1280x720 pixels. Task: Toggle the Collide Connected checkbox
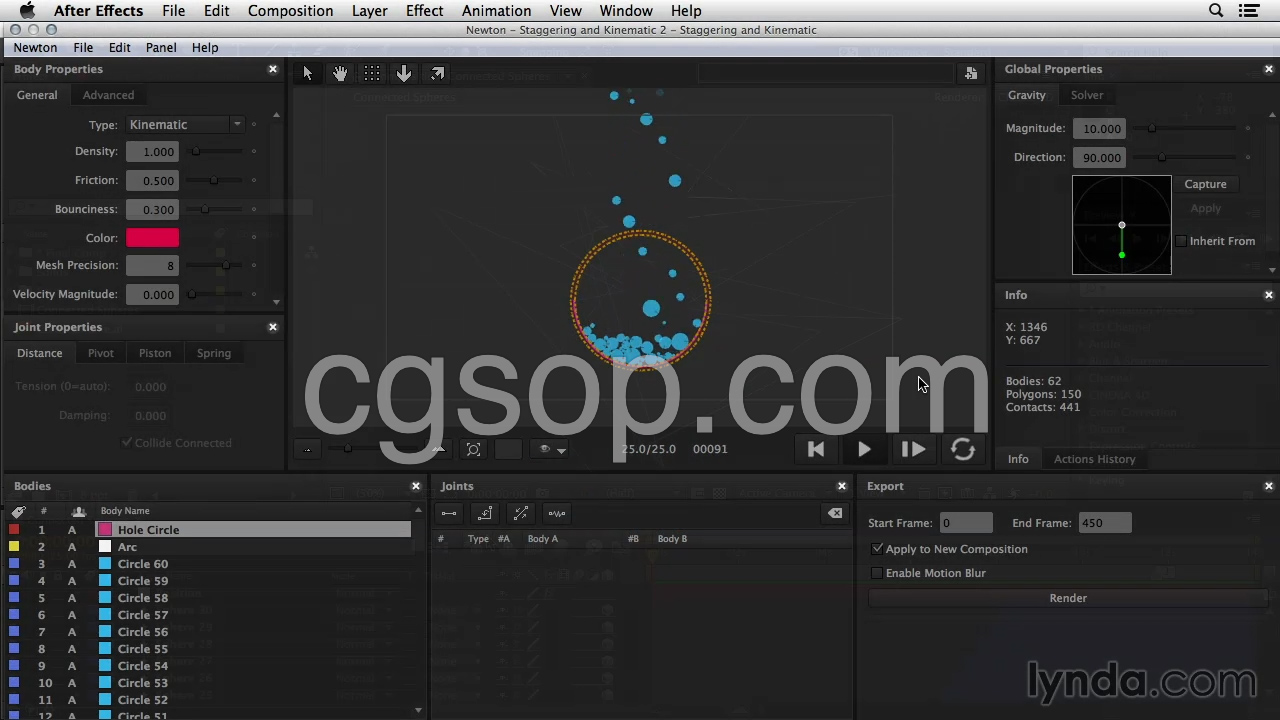tap(127, 443)
